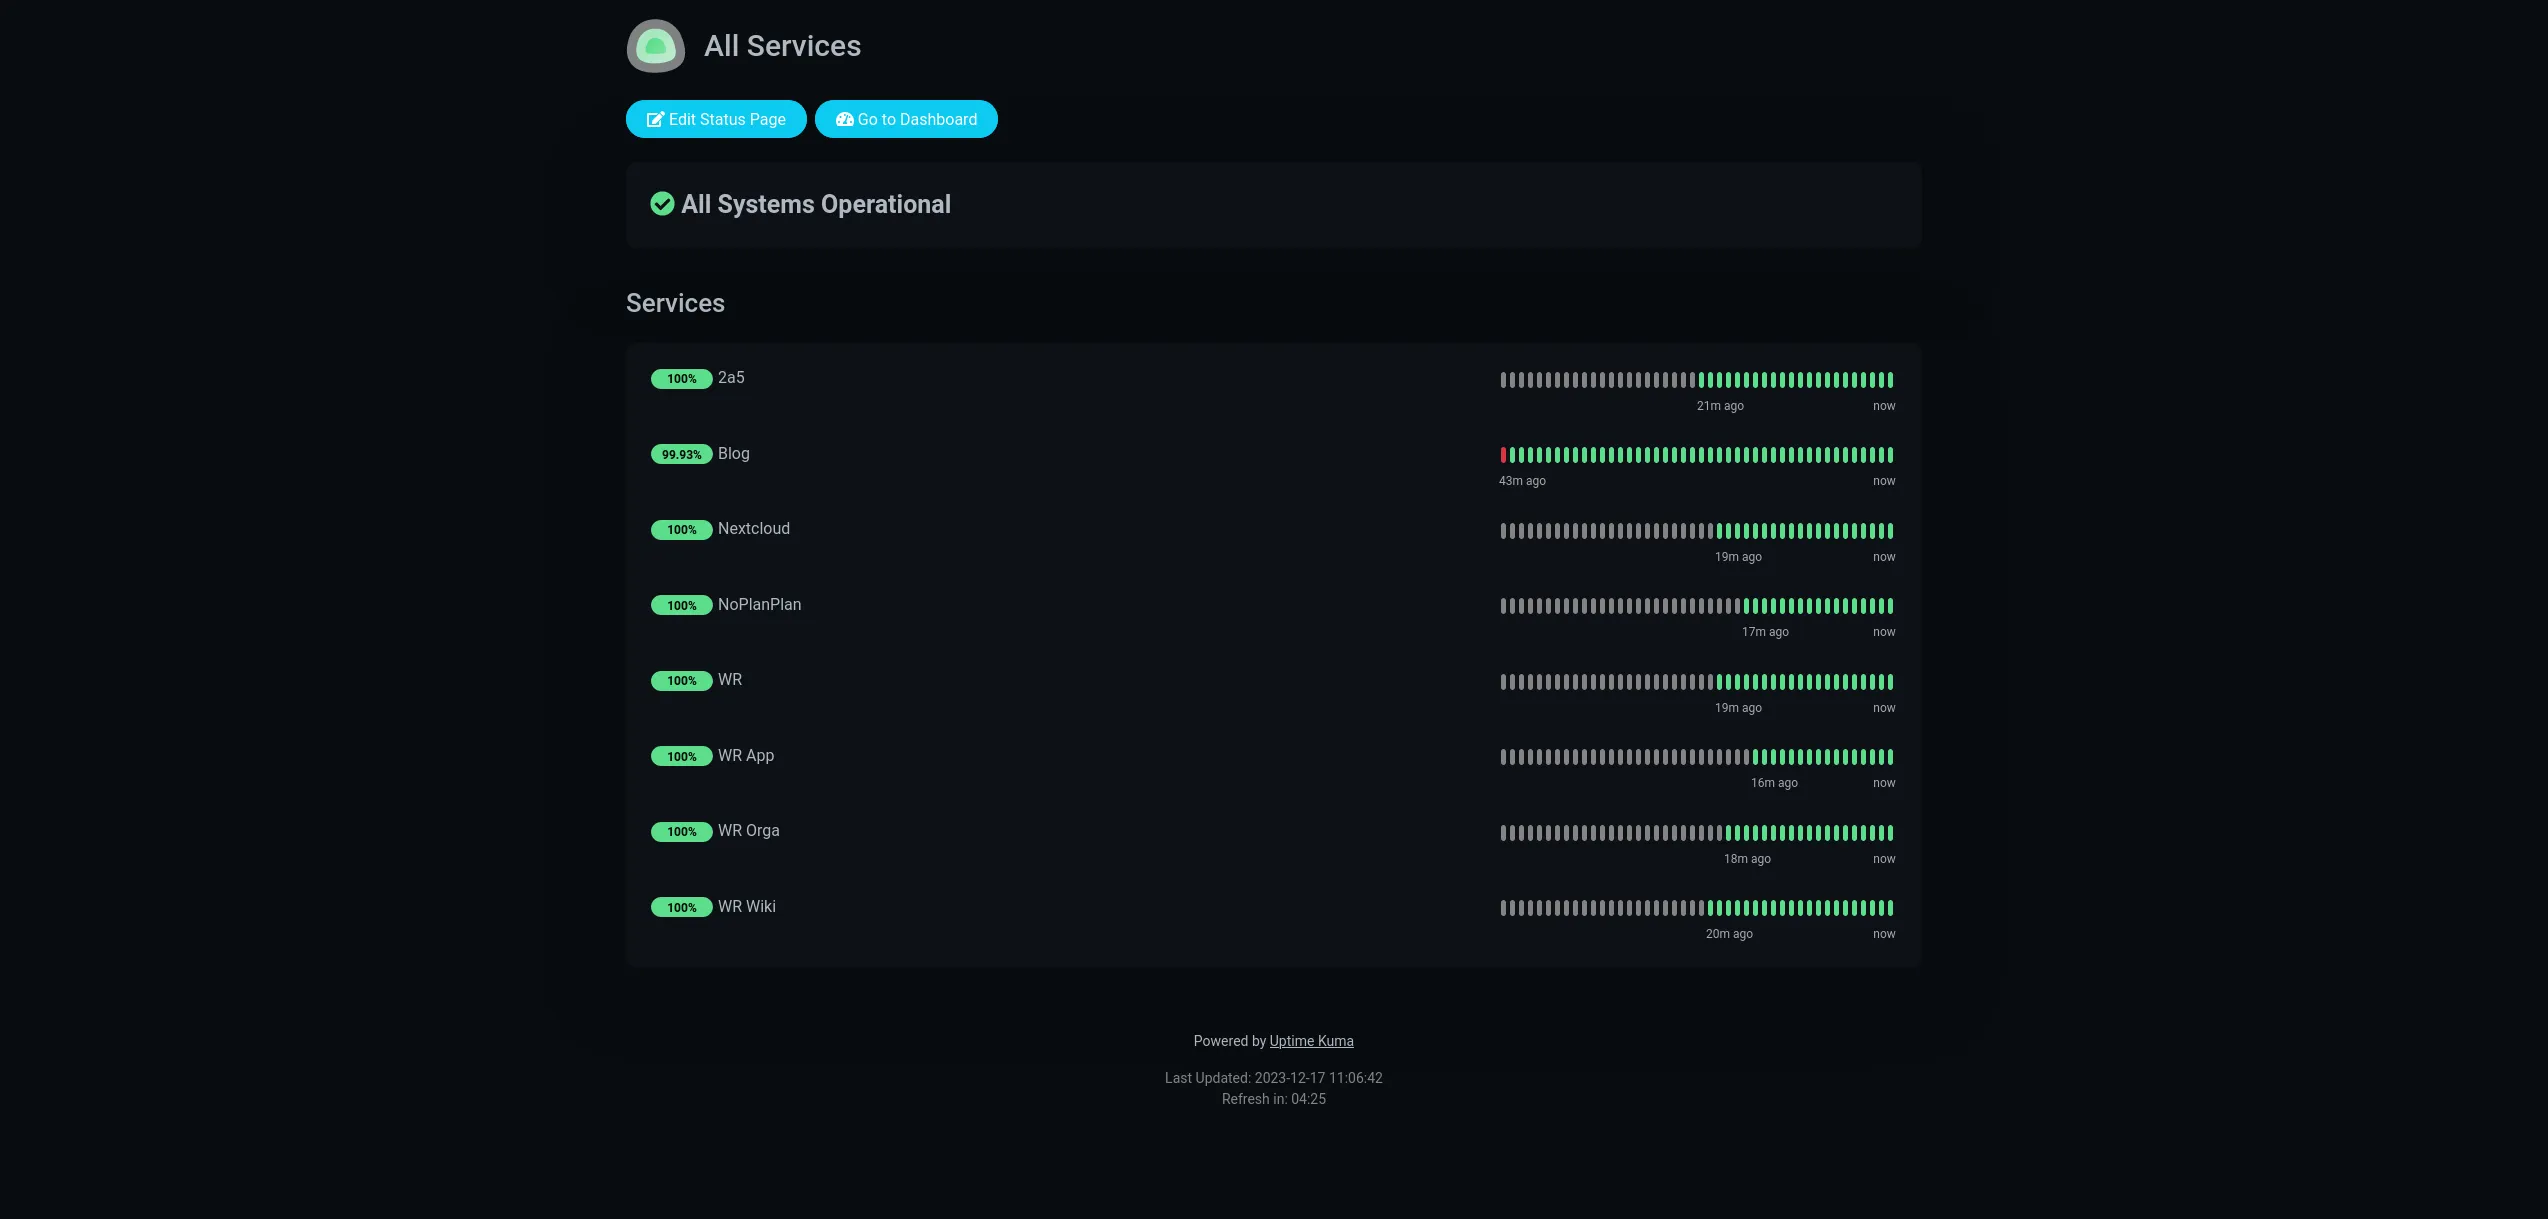Click the 100% badge for WR

[681, 680]
